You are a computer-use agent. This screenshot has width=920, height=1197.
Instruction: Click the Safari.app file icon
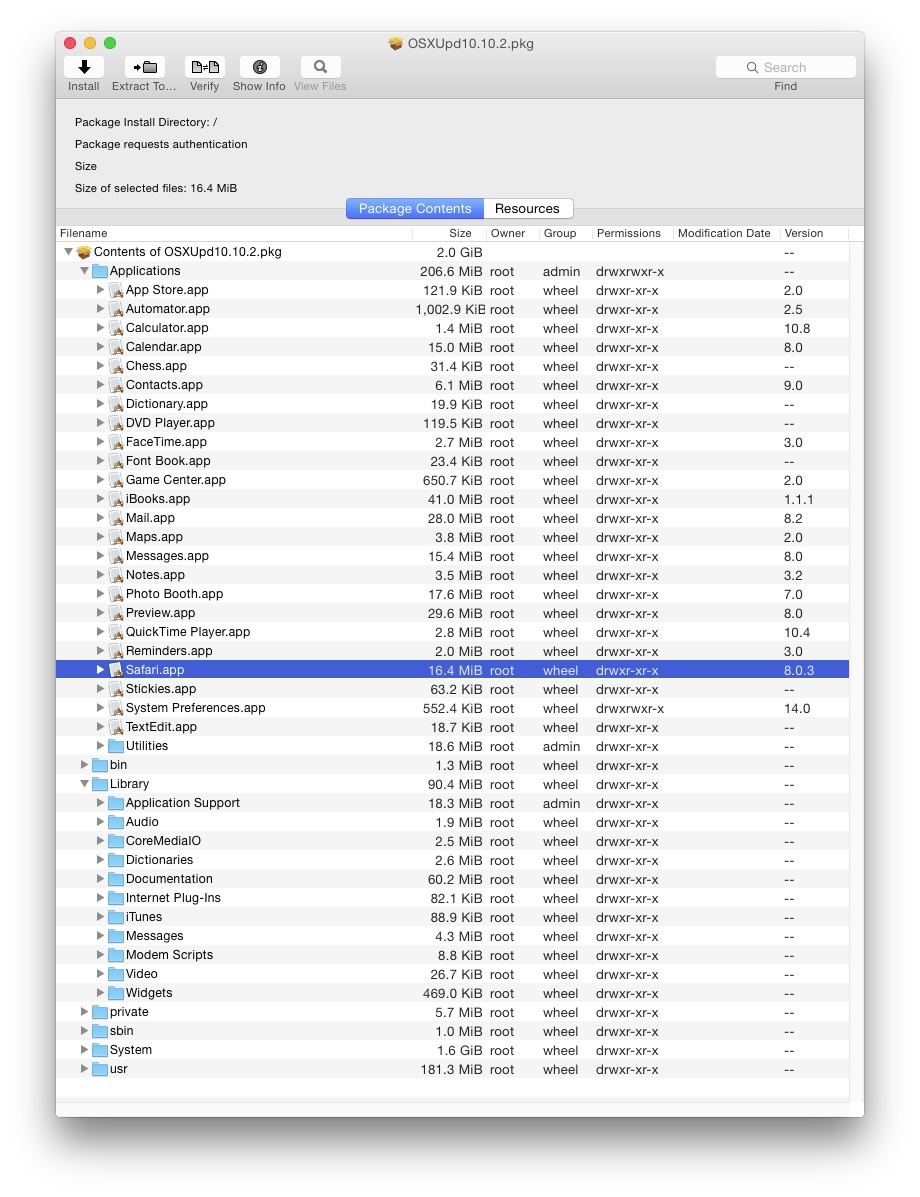click(116, 670)
